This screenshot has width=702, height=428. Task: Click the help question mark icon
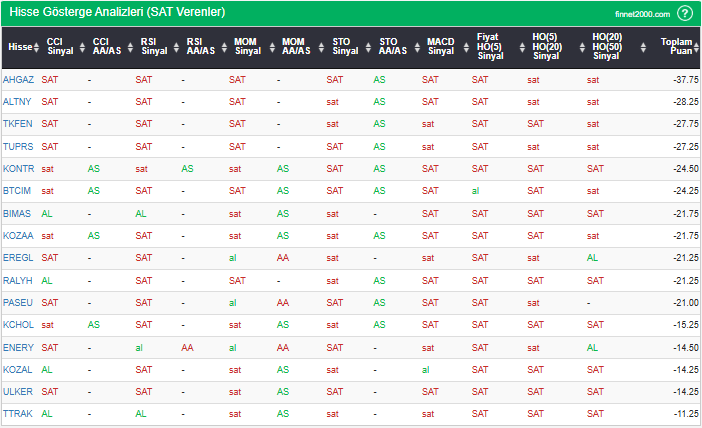click(x=684, y=13)
